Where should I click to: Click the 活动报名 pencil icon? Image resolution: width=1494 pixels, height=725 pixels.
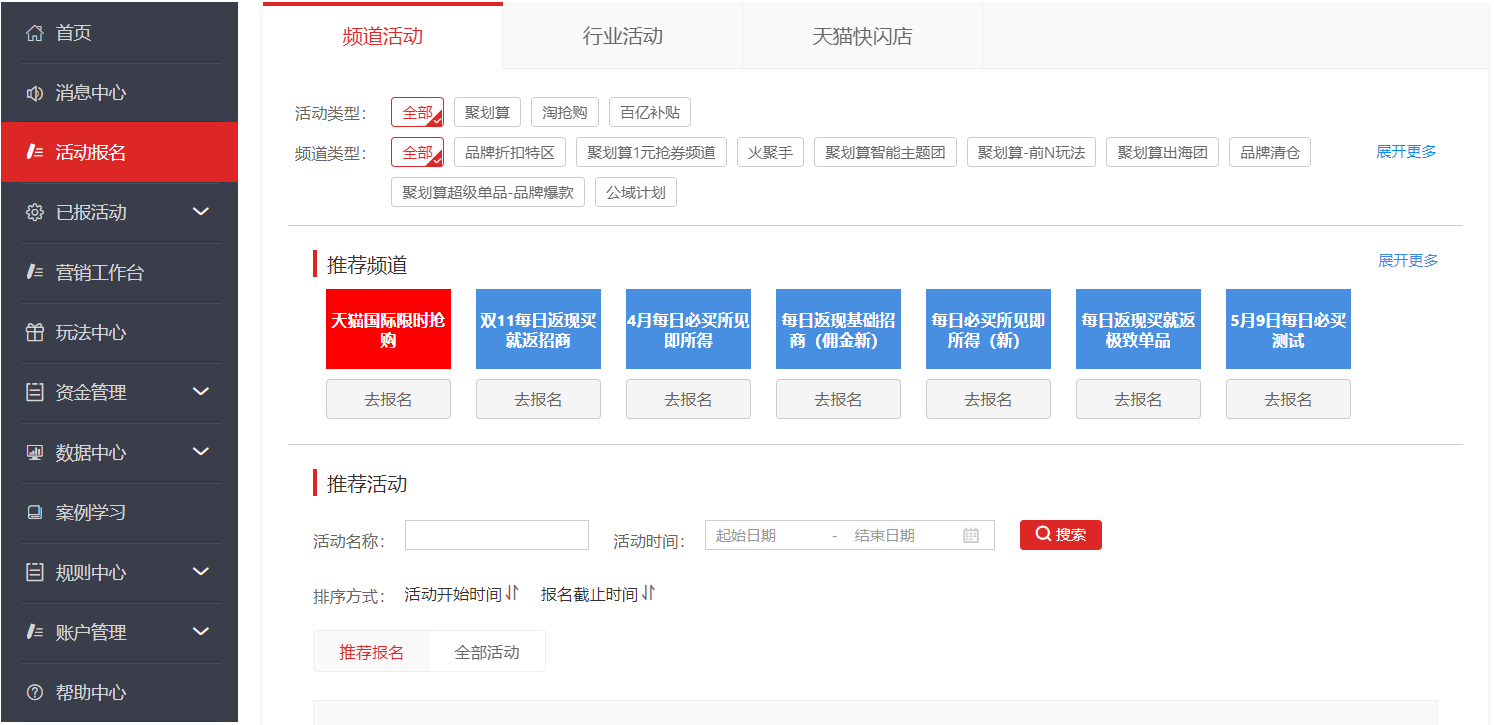(36, 152)
